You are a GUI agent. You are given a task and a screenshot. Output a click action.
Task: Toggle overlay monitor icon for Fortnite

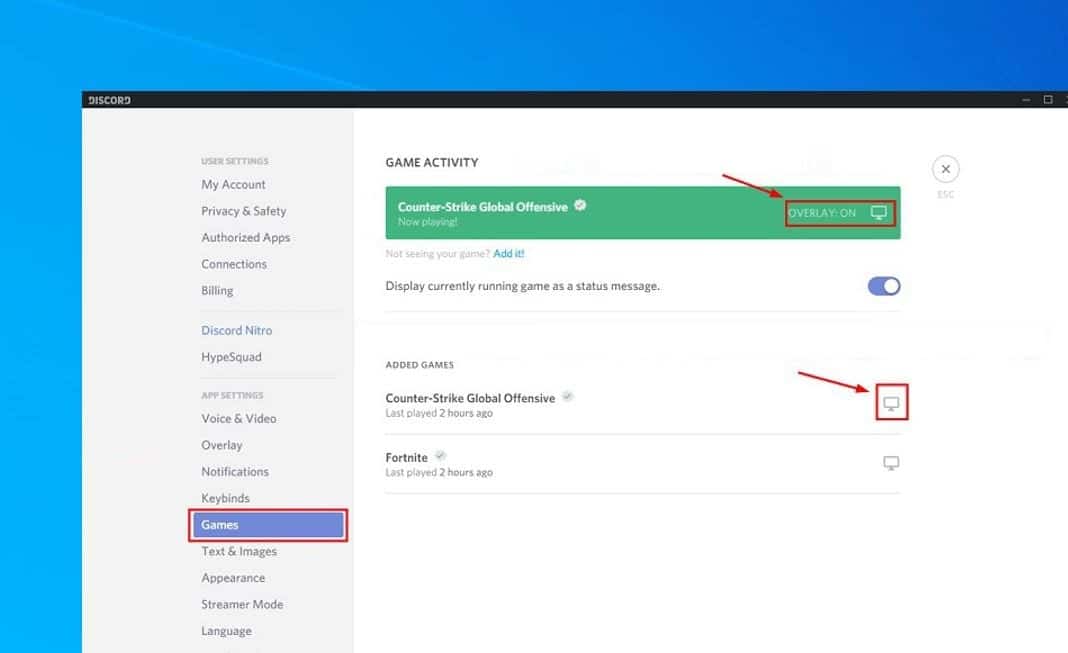pos(891,463)
